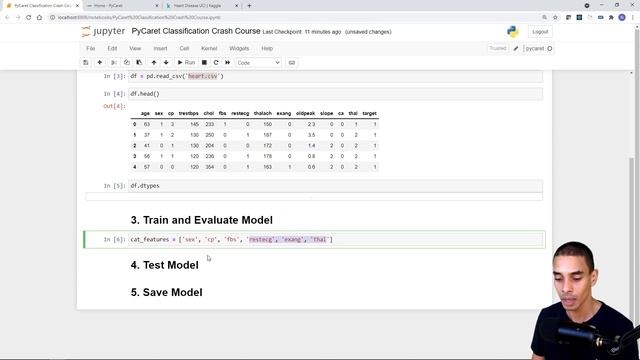Image resolution: width=640 pixels, height=360 pixels.
Task: Open the Help menu
Action: (x=267, y=48)
